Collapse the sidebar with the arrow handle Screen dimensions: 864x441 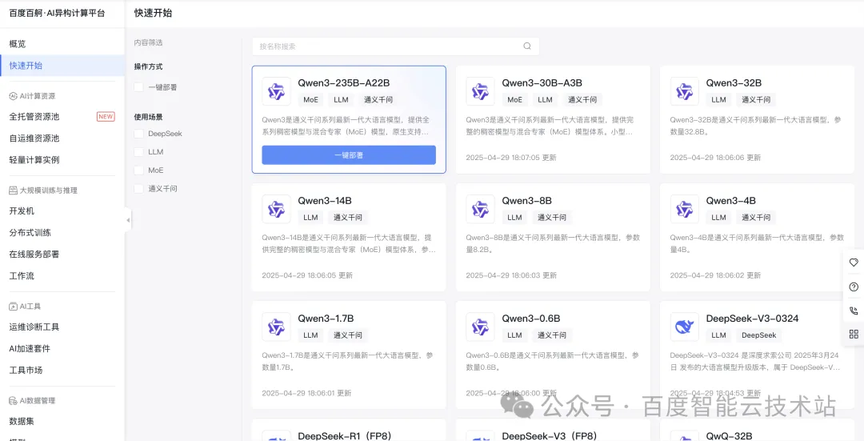tap(128, 220)
